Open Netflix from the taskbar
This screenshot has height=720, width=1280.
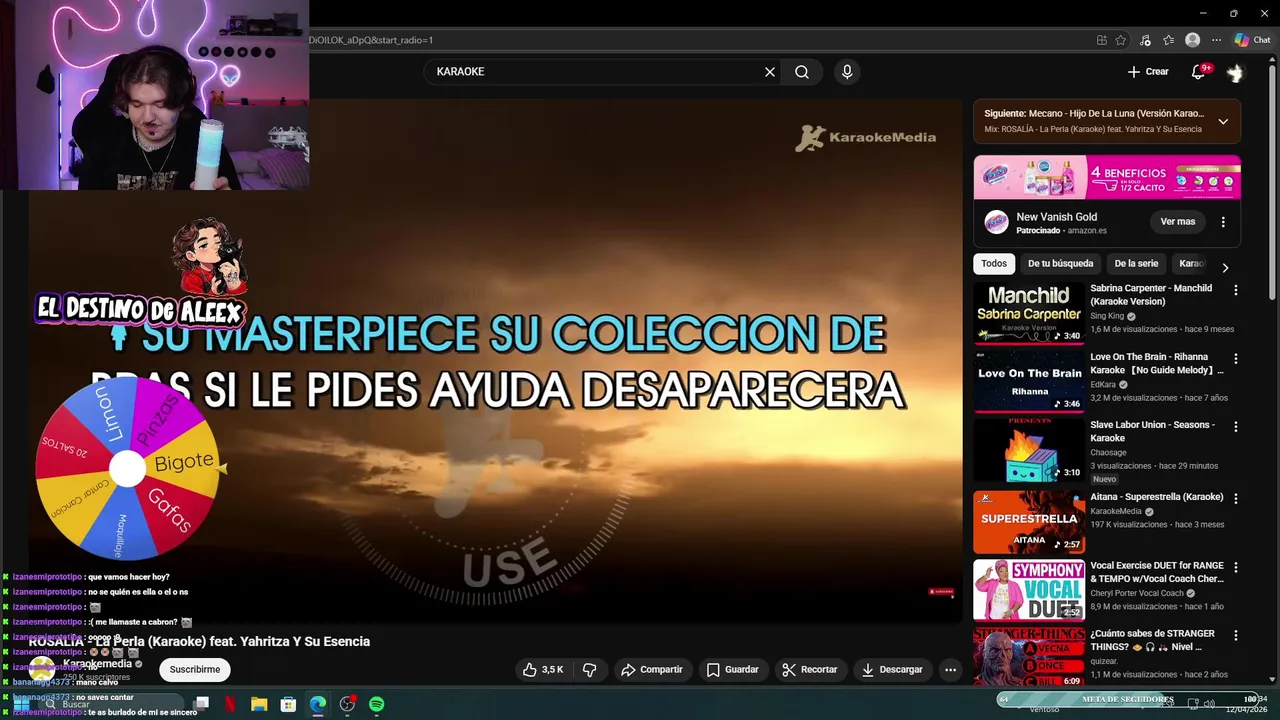click(230, 704)
